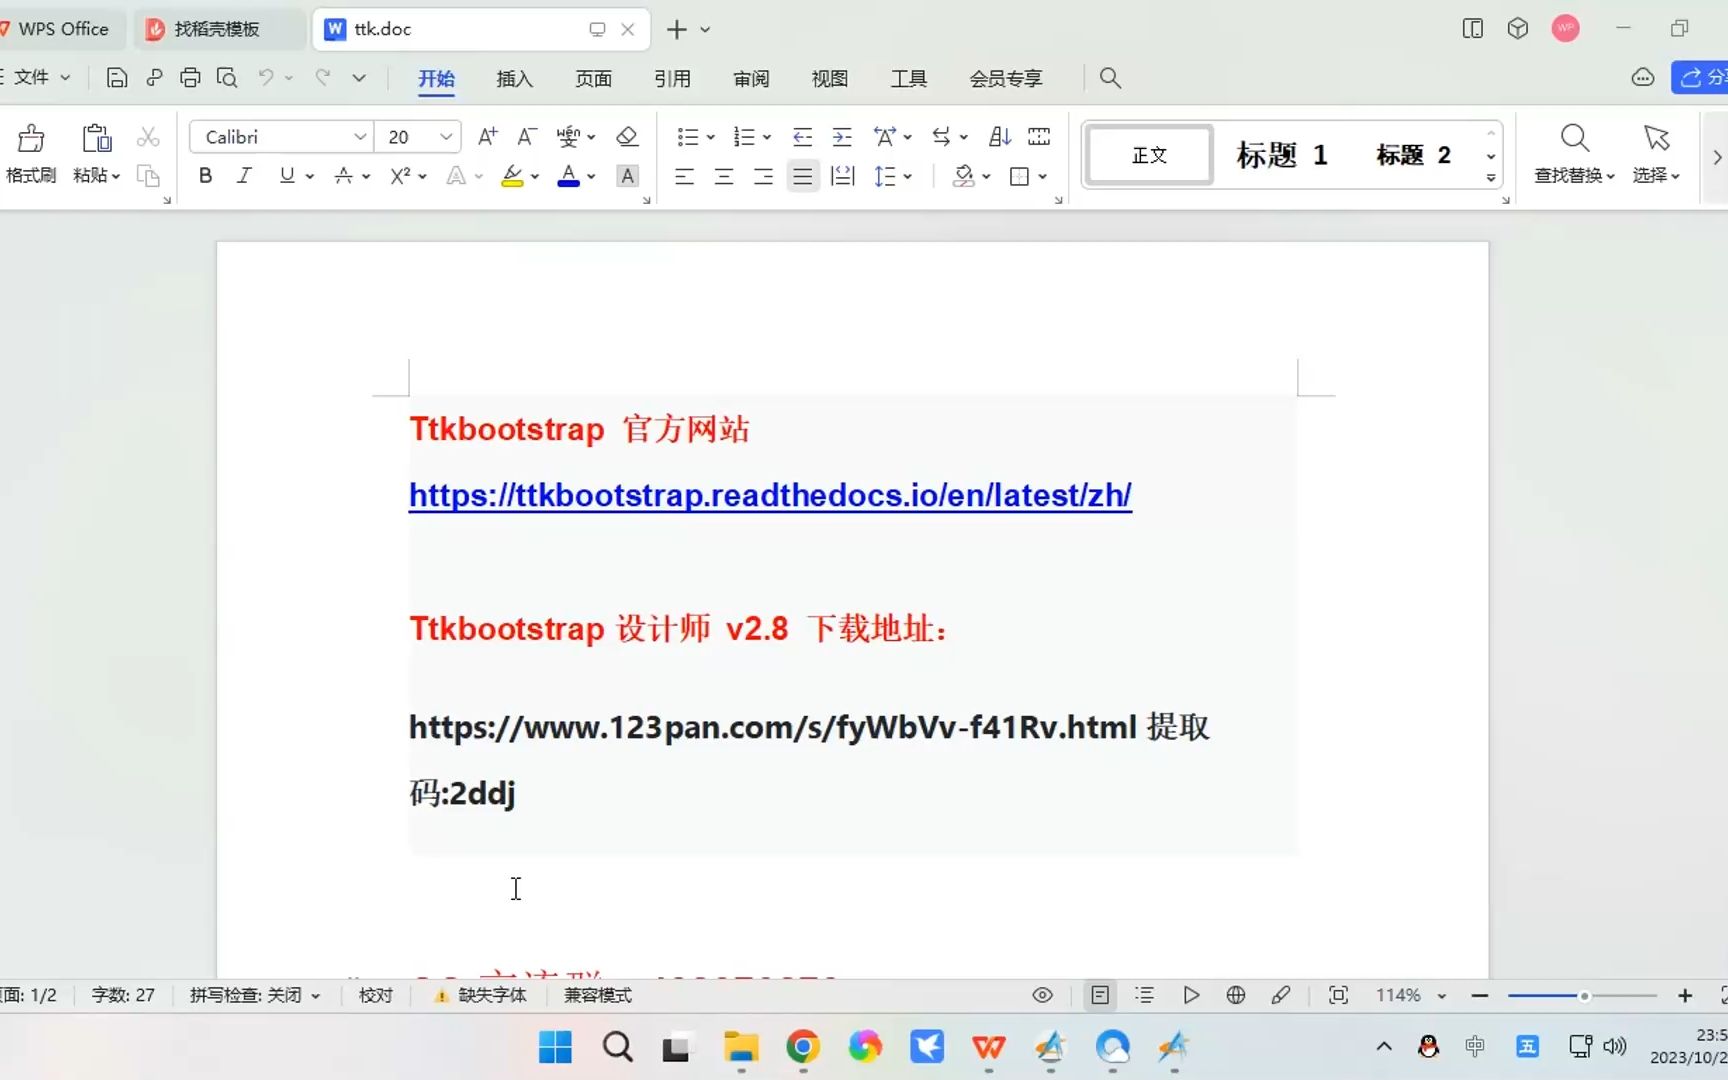Click the search magnifier in ribbon tabs
This screenshot has width=1728, height=1080.
click(1110, 78)
